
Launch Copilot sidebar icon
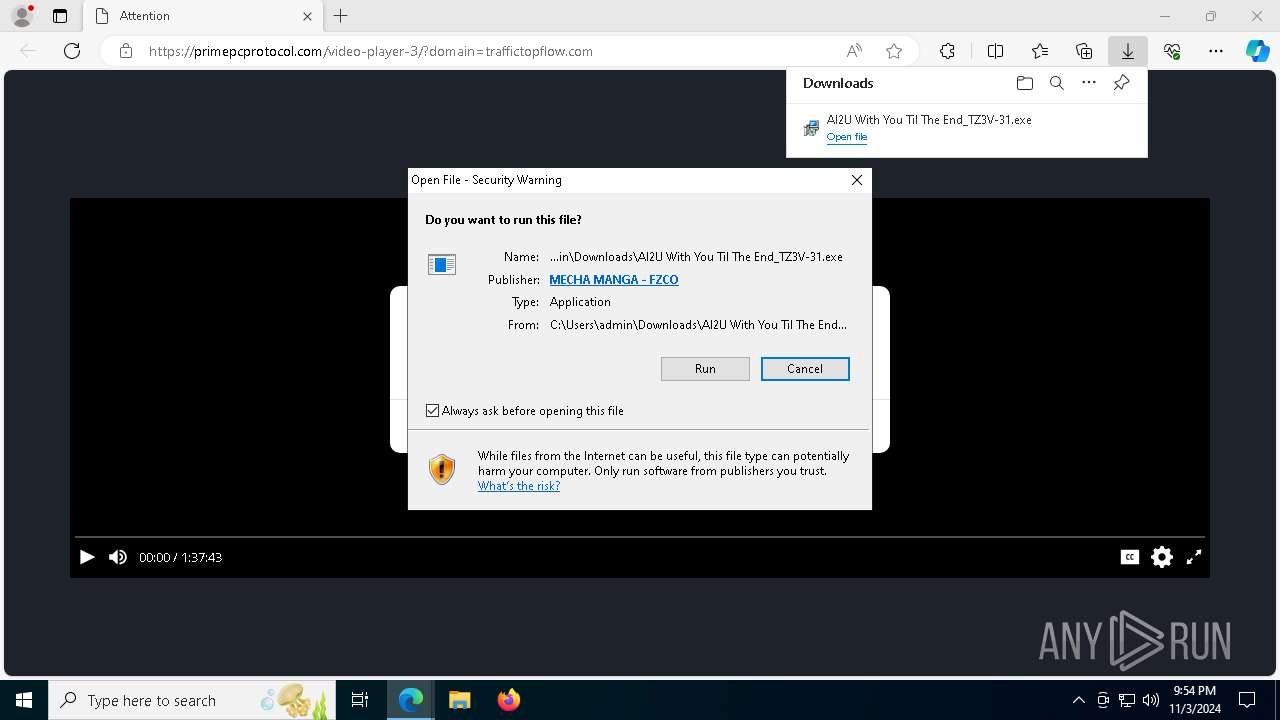pos(1257,51)
